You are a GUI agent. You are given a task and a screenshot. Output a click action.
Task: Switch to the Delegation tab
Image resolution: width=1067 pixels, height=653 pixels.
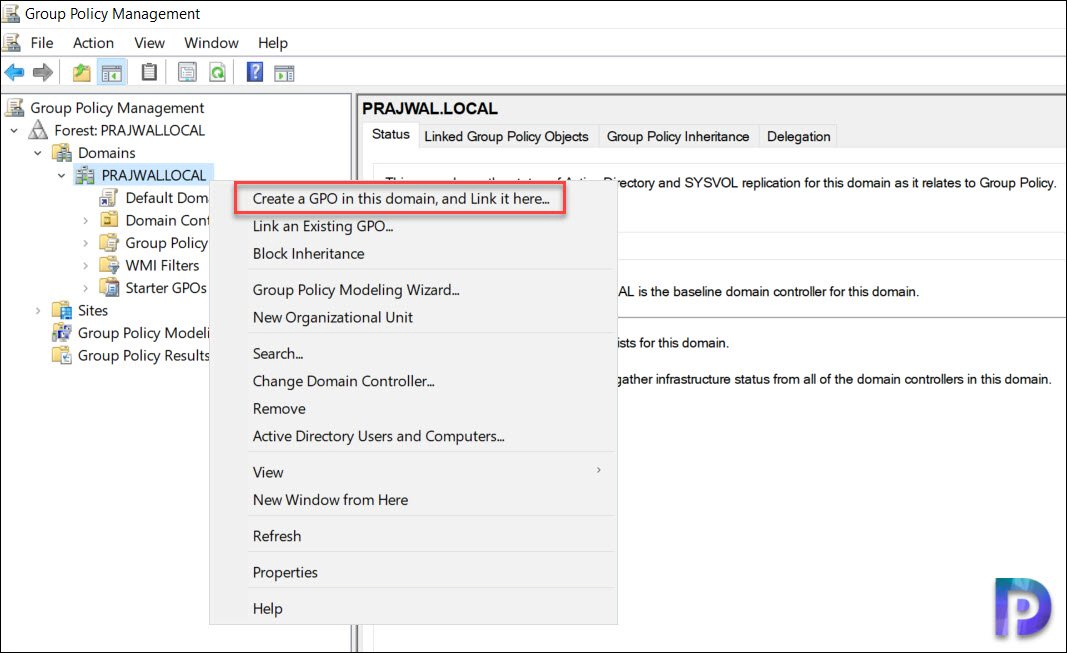click(x=798, y=136)
